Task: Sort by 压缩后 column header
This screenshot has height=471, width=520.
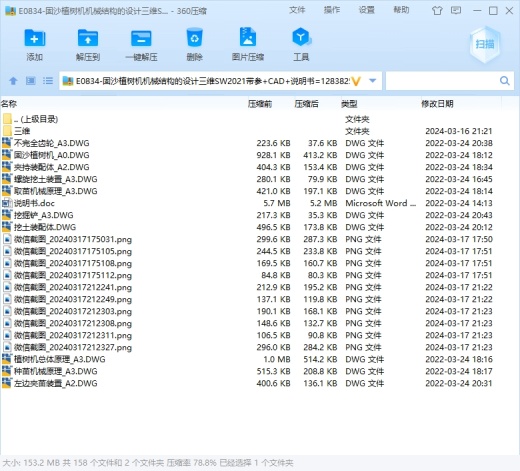Action: pyautogui.click(x=306, y=104)
